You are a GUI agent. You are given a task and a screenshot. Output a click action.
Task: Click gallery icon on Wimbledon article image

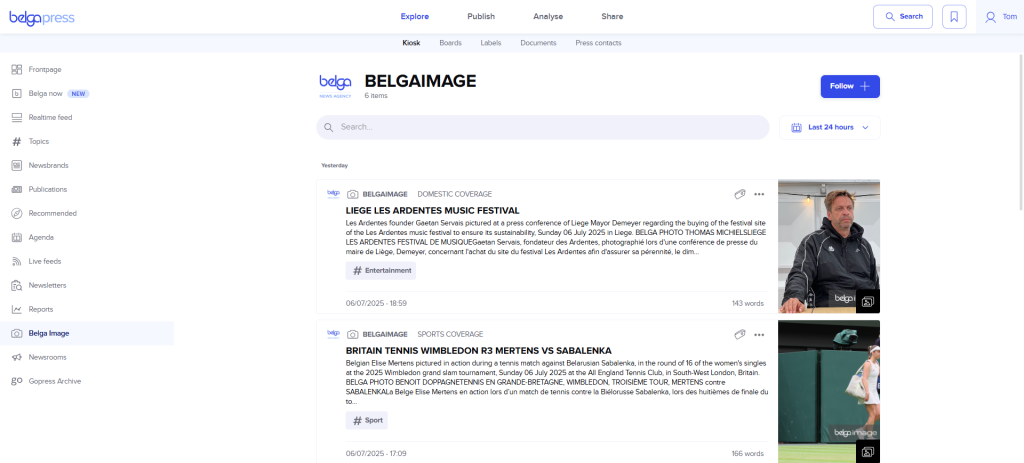point(868,451)
